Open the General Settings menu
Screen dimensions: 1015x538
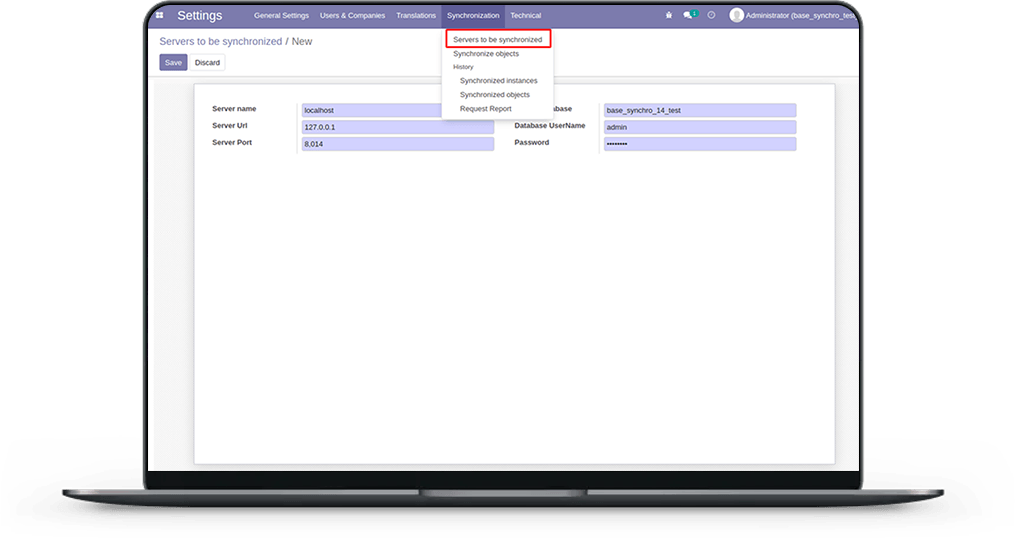point(281,16)
